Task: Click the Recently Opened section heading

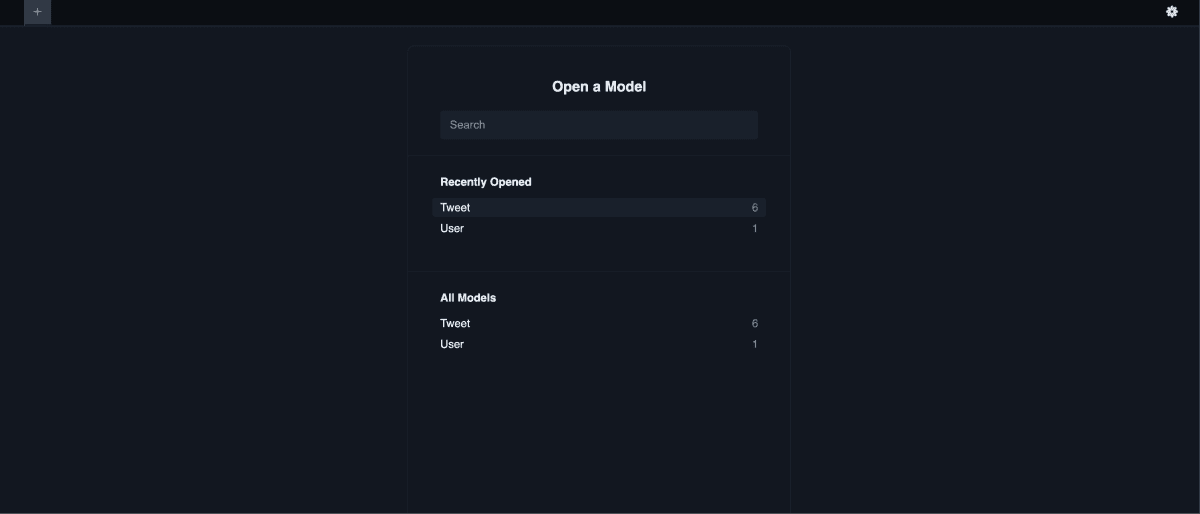Action: (x=486, y=182)
